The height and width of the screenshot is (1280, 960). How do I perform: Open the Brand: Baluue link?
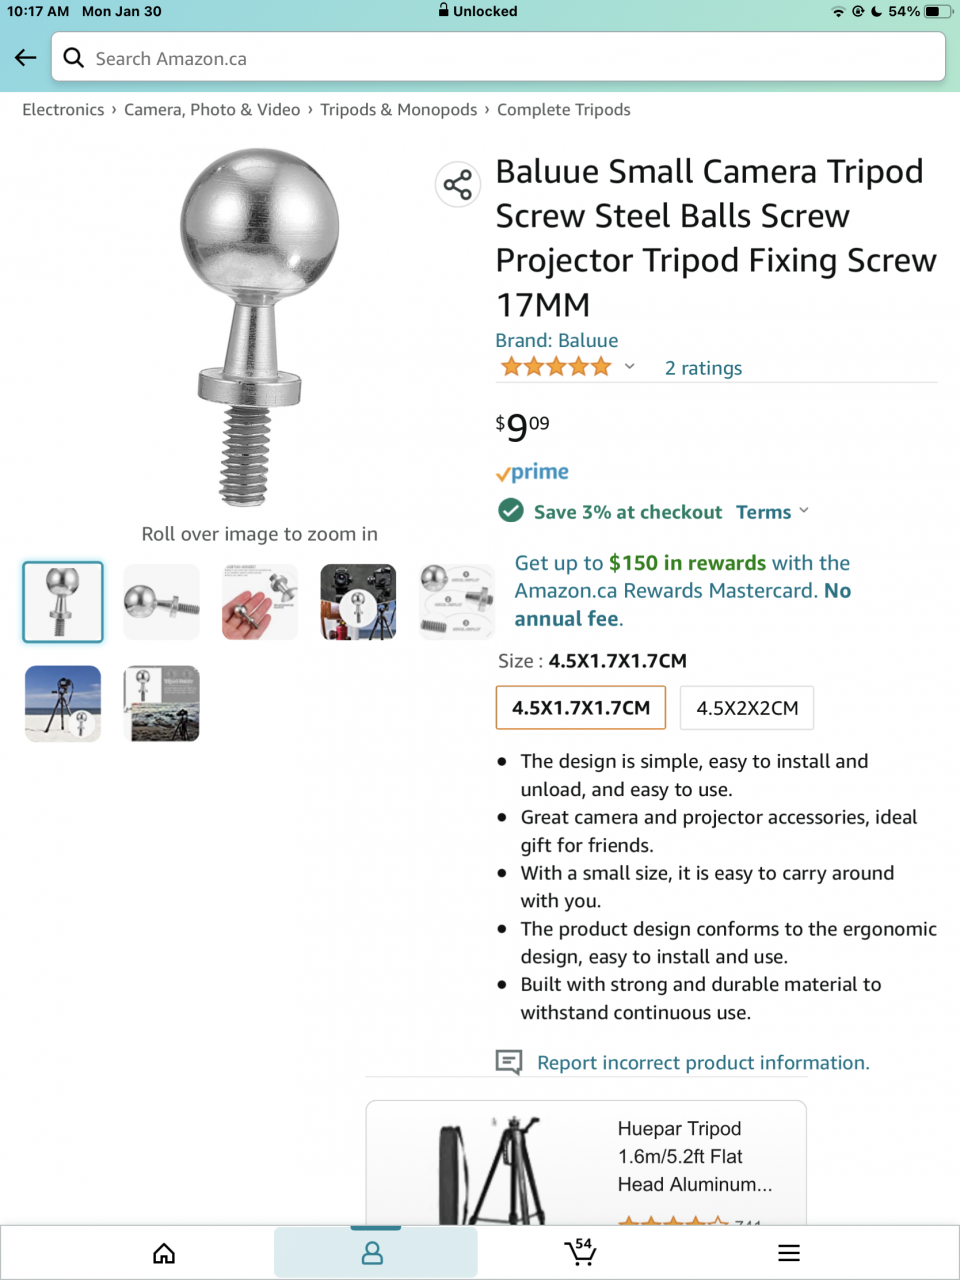point(557,341)
